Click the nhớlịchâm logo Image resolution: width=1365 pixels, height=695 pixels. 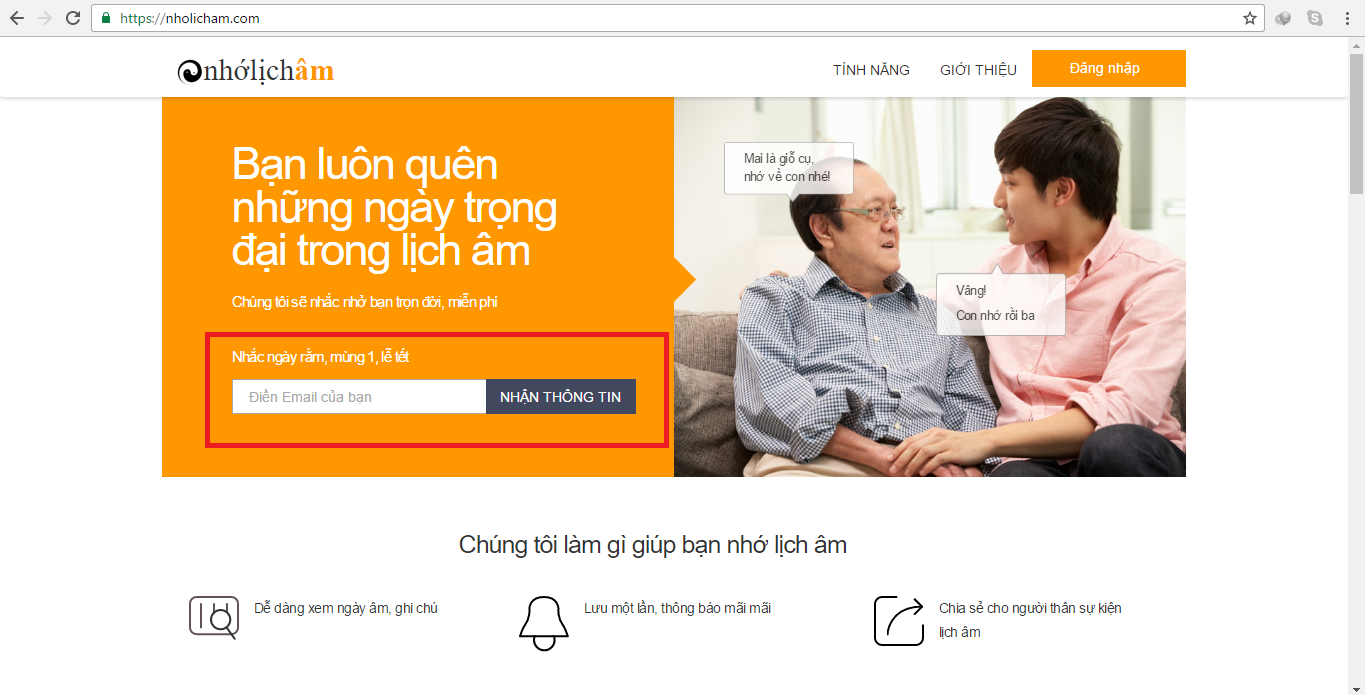point(256,70)
